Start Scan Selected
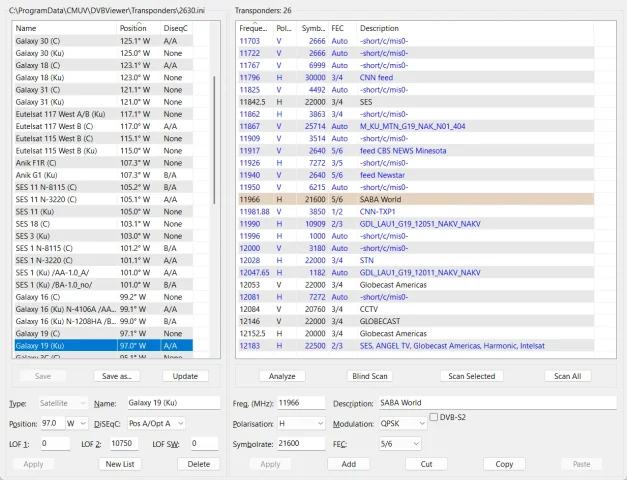This screenshot has height=480, width=627. [471, 376]
